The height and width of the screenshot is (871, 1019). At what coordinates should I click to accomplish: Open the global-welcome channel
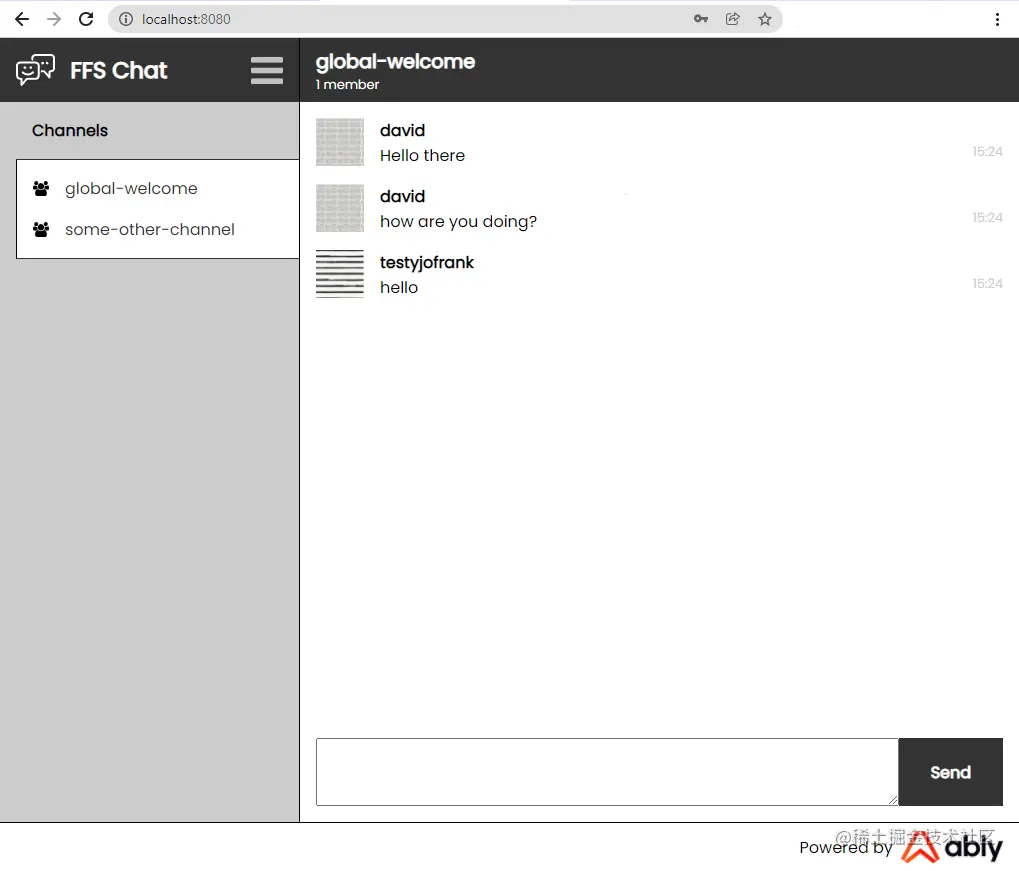tap(131, 188)
